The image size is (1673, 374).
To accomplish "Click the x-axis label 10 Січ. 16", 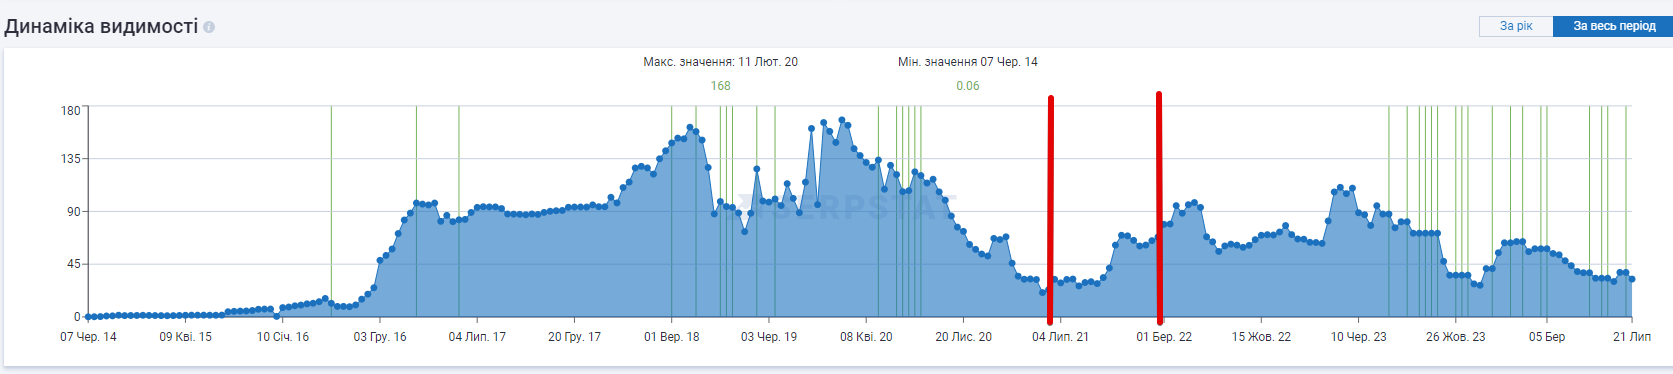I will (x=283, y=337).
